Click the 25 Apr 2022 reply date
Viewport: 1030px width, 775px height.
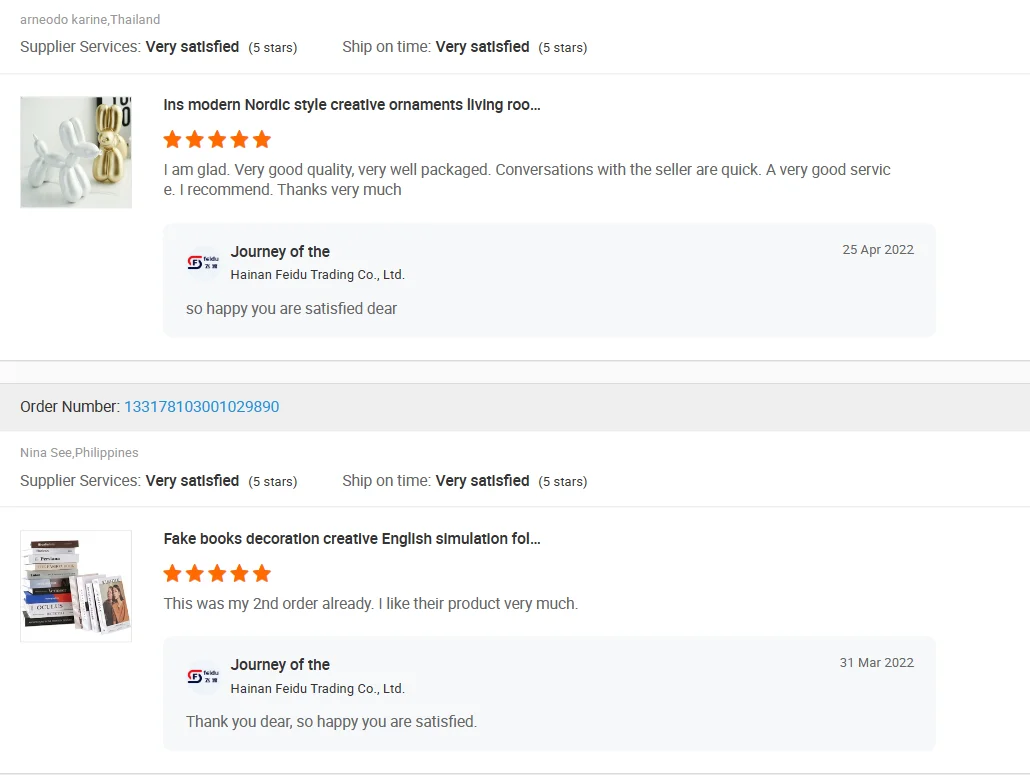coord(878,250)
